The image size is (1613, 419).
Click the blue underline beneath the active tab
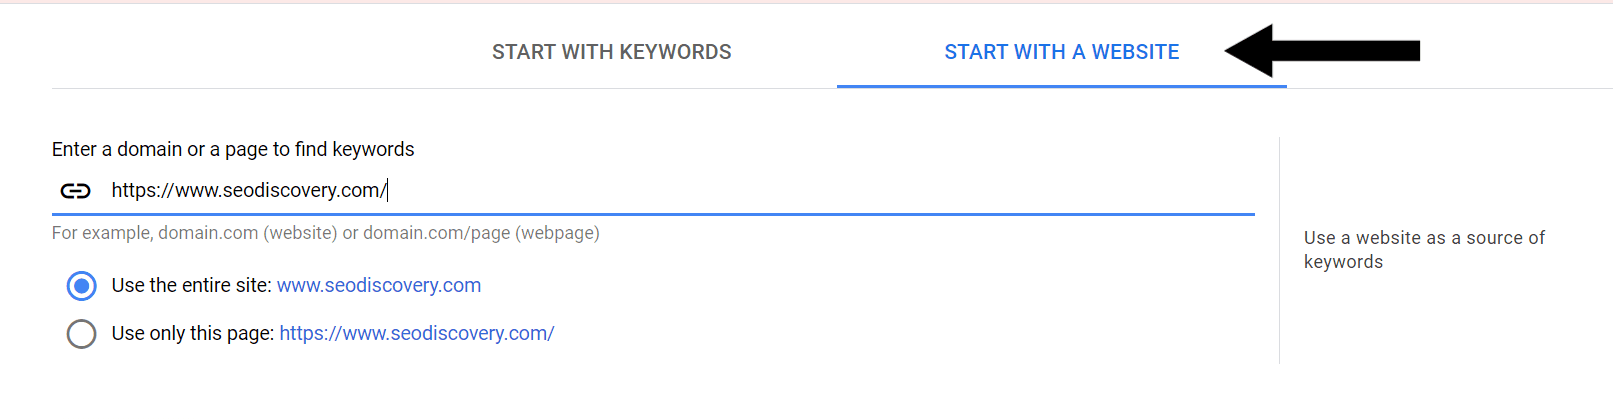coord(1061,86)
